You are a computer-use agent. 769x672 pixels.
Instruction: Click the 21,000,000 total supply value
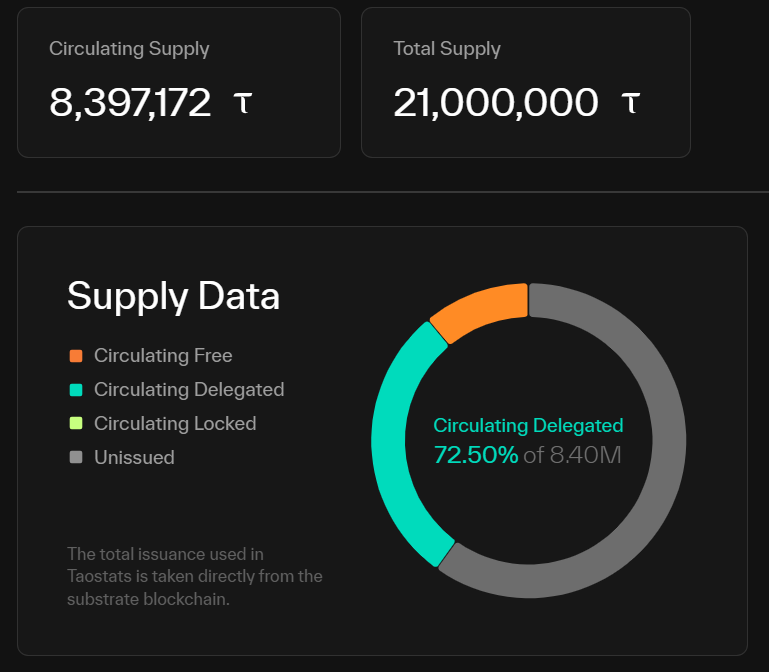[x=496, y=102]
